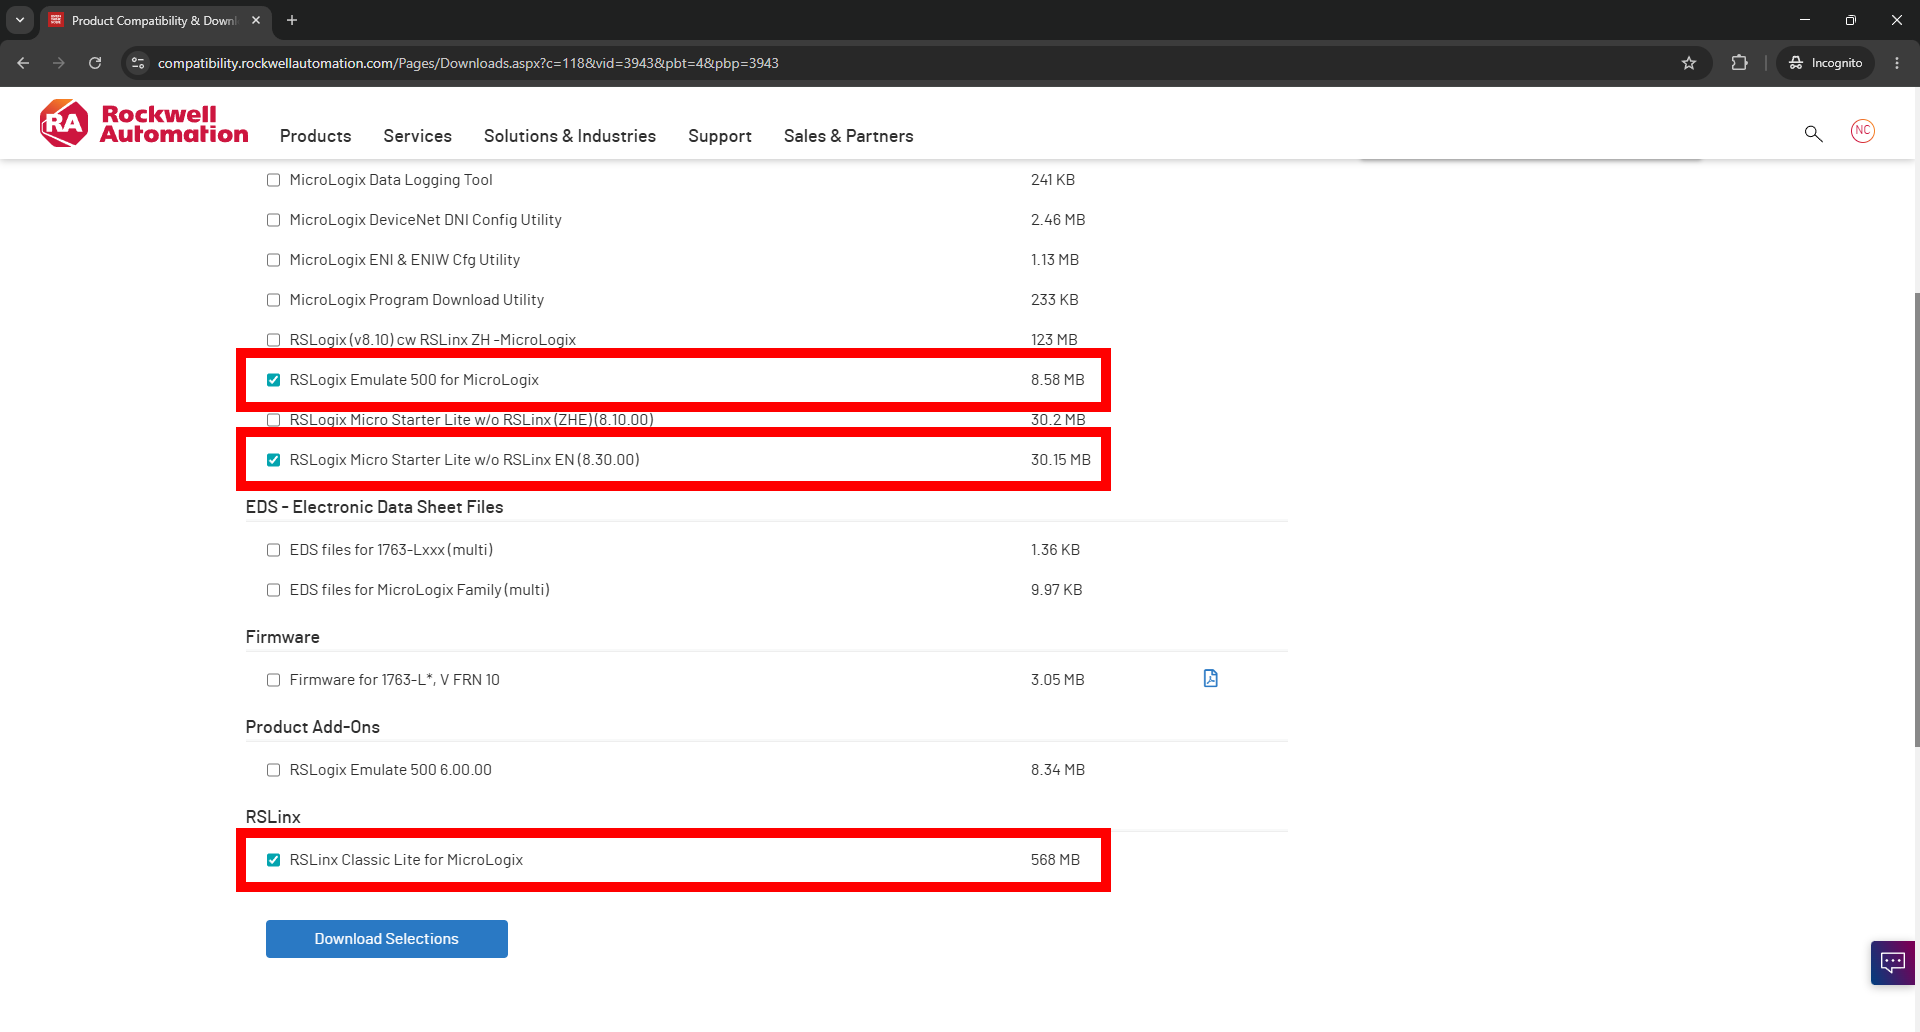This screenshot has width=1920, height=1032.
Task: Close the Product Compatibility tab
Action: 256,20
